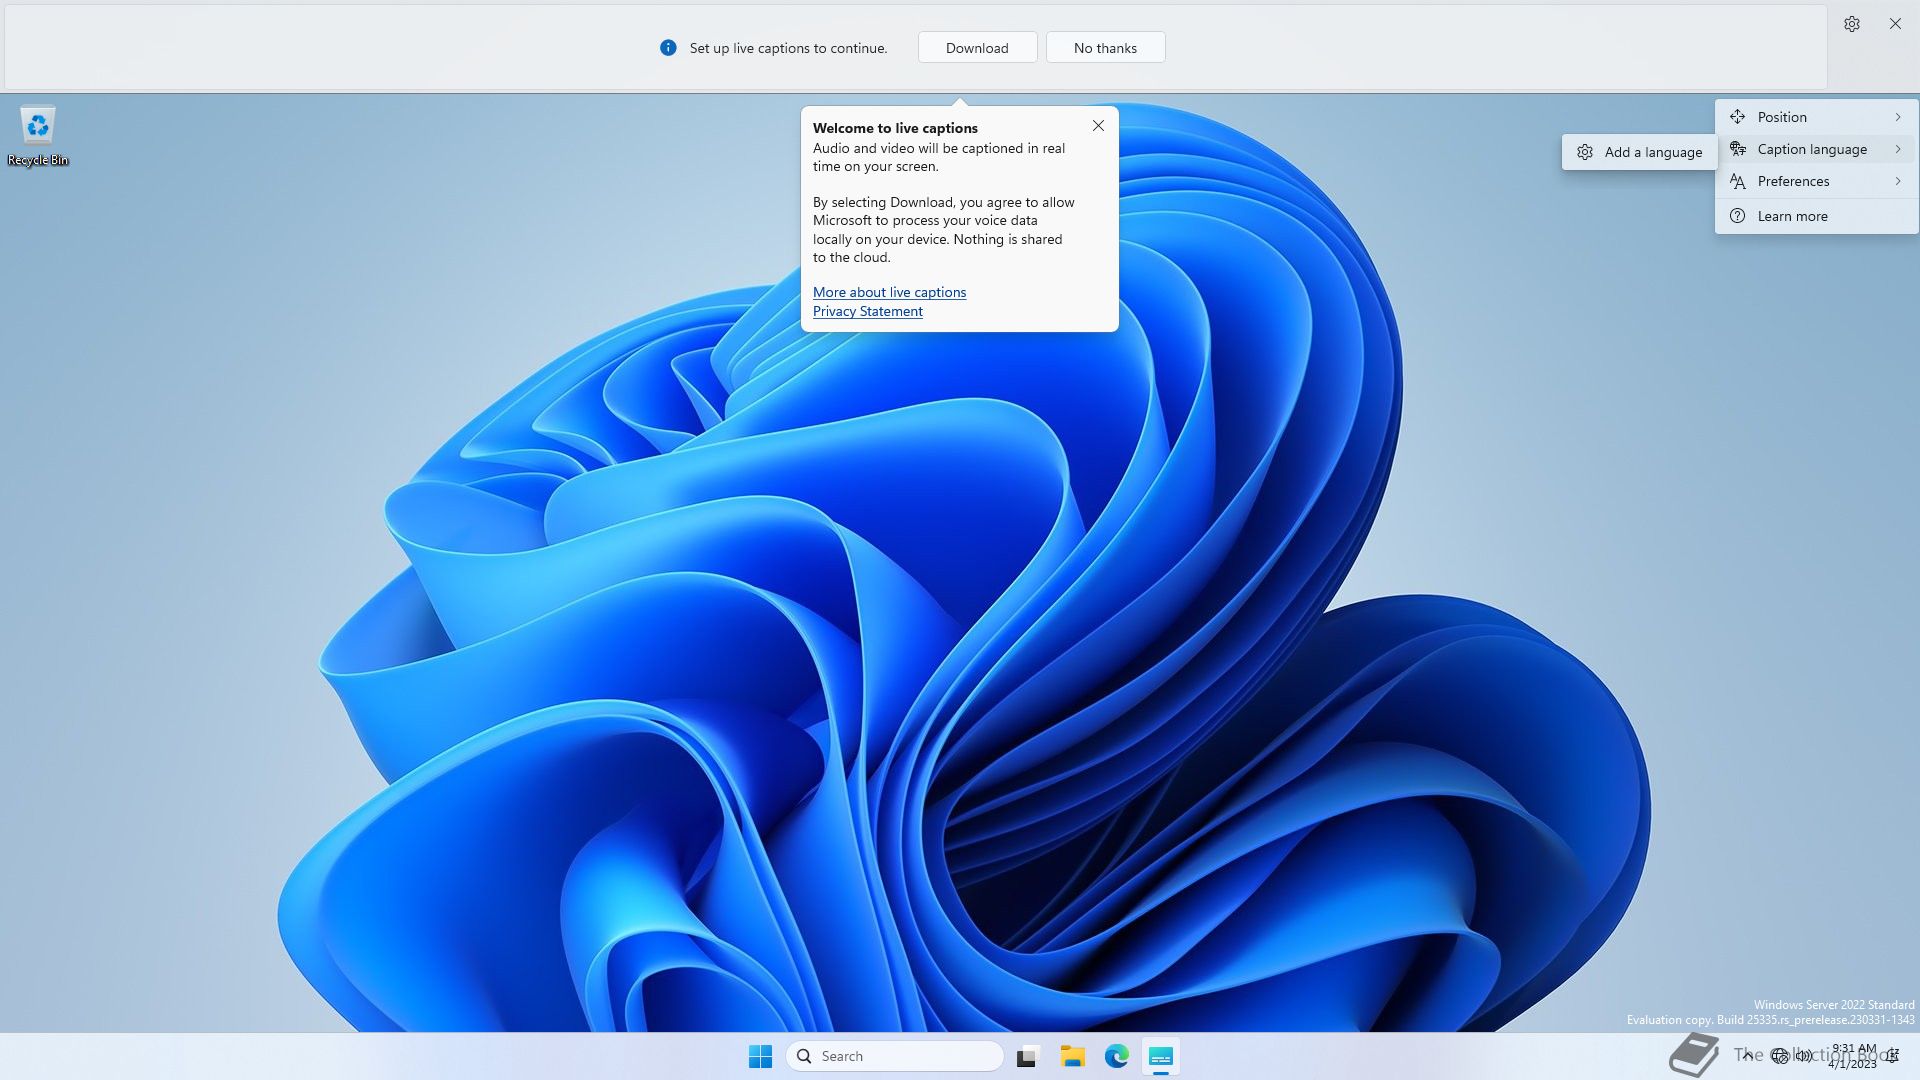Click the No thanks button
This screenshot has height=1080, width=1920.
click(1105, 48)
